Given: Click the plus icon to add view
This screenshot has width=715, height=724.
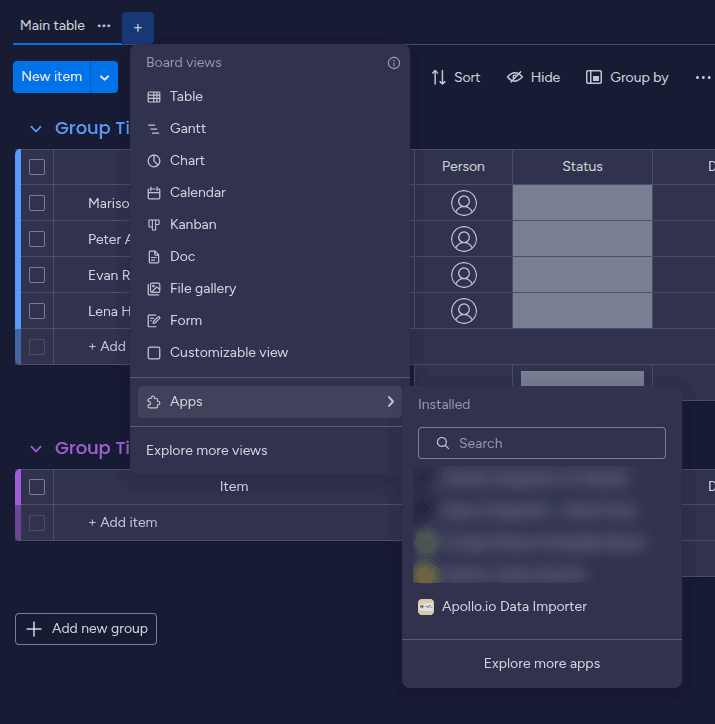Looking at the screenshot, I should (138, 27).
